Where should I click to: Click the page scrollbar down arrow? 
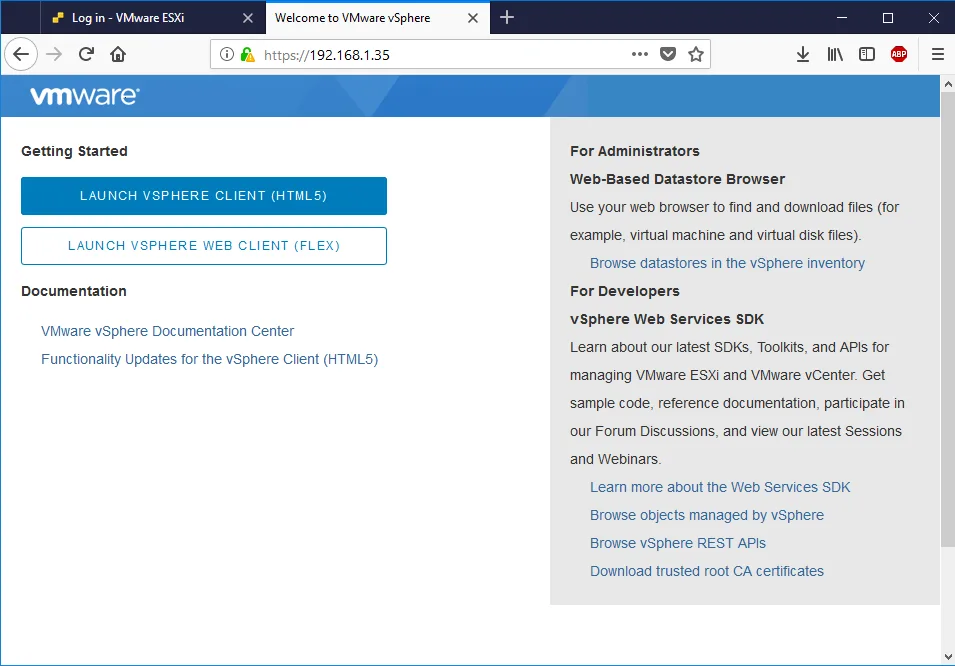click(x=948, y=656)
